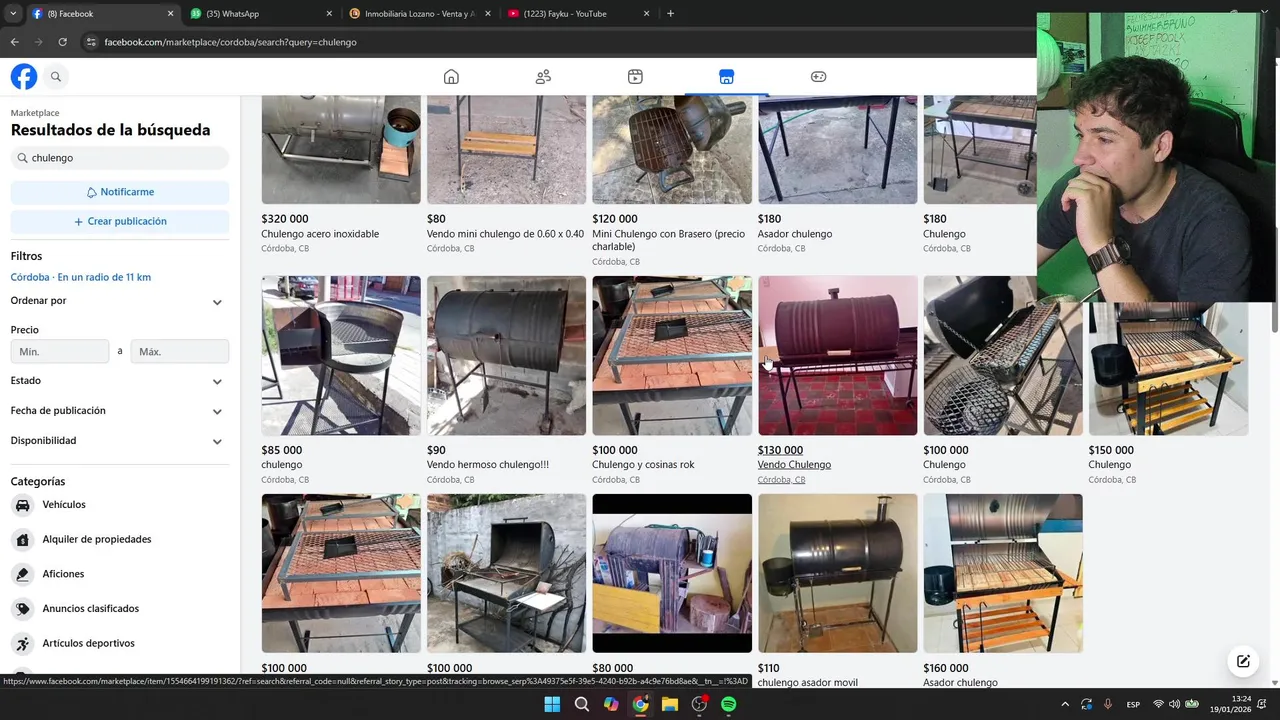Open the $150 000 Chulengo listing photo

(1168, 368)
